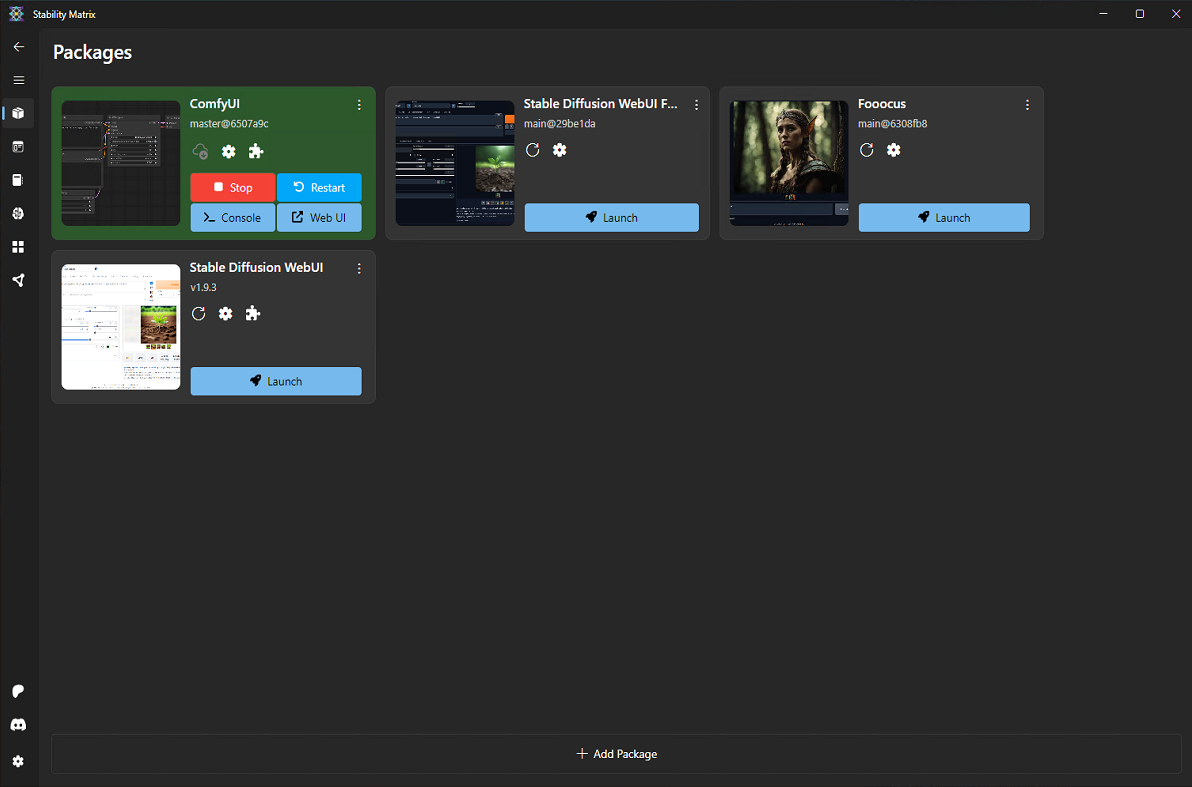Open app settings gear in the sidebar
Screen dimensions: 1192x787
(18, 761)
